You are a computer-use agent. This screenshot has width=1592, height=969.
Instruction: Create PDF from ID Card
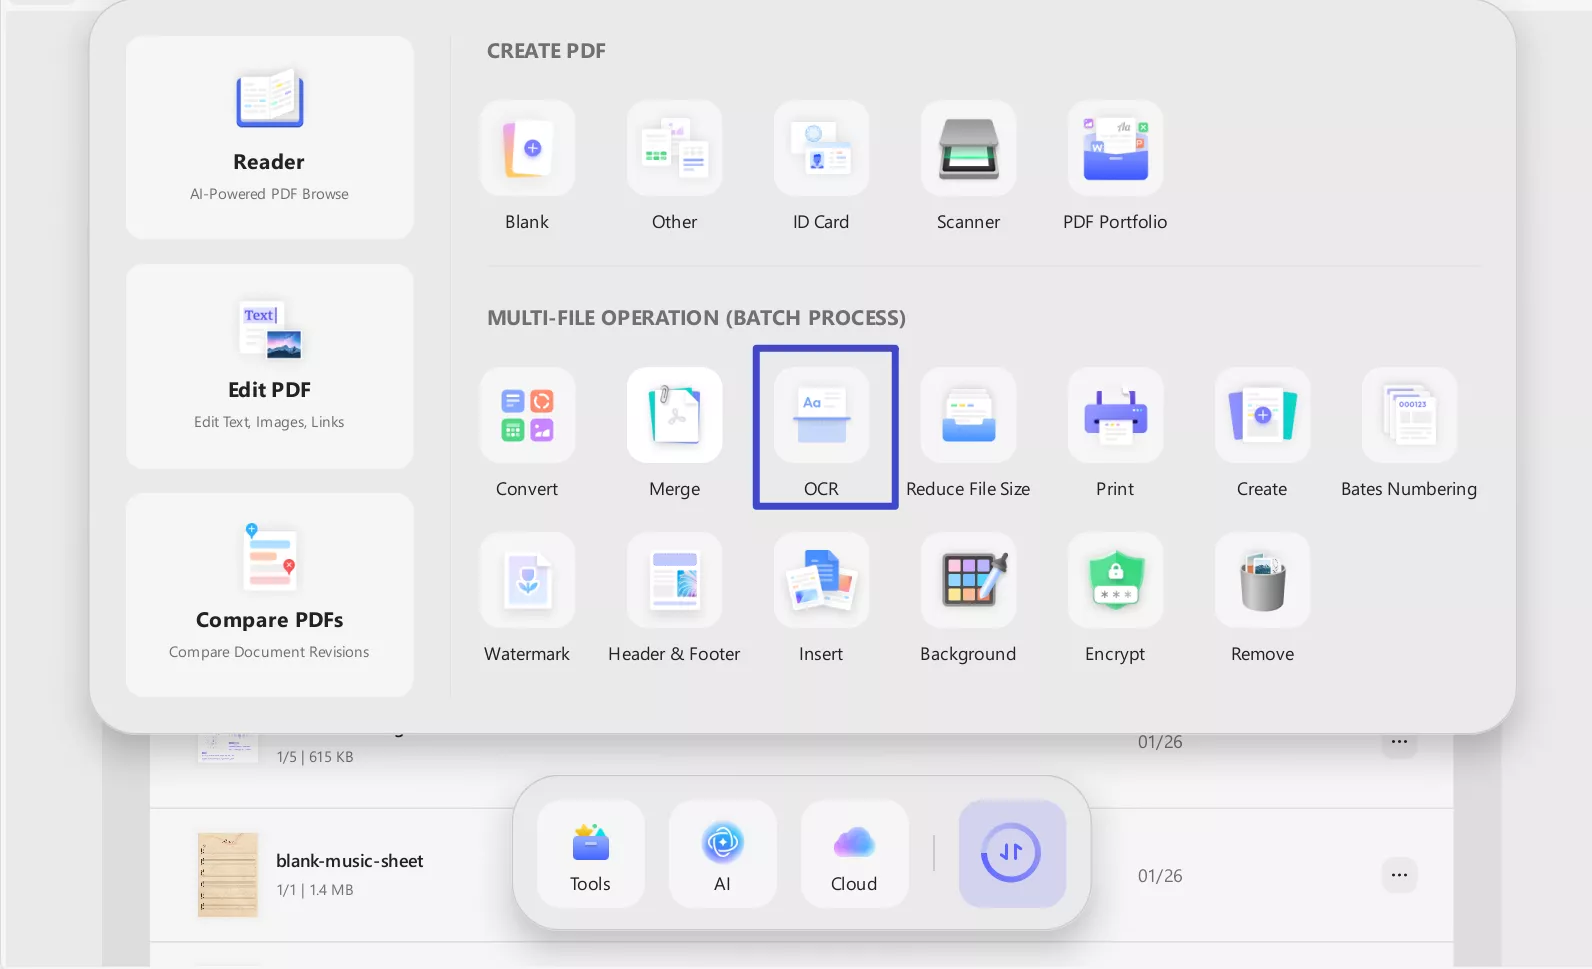(821, 148)
